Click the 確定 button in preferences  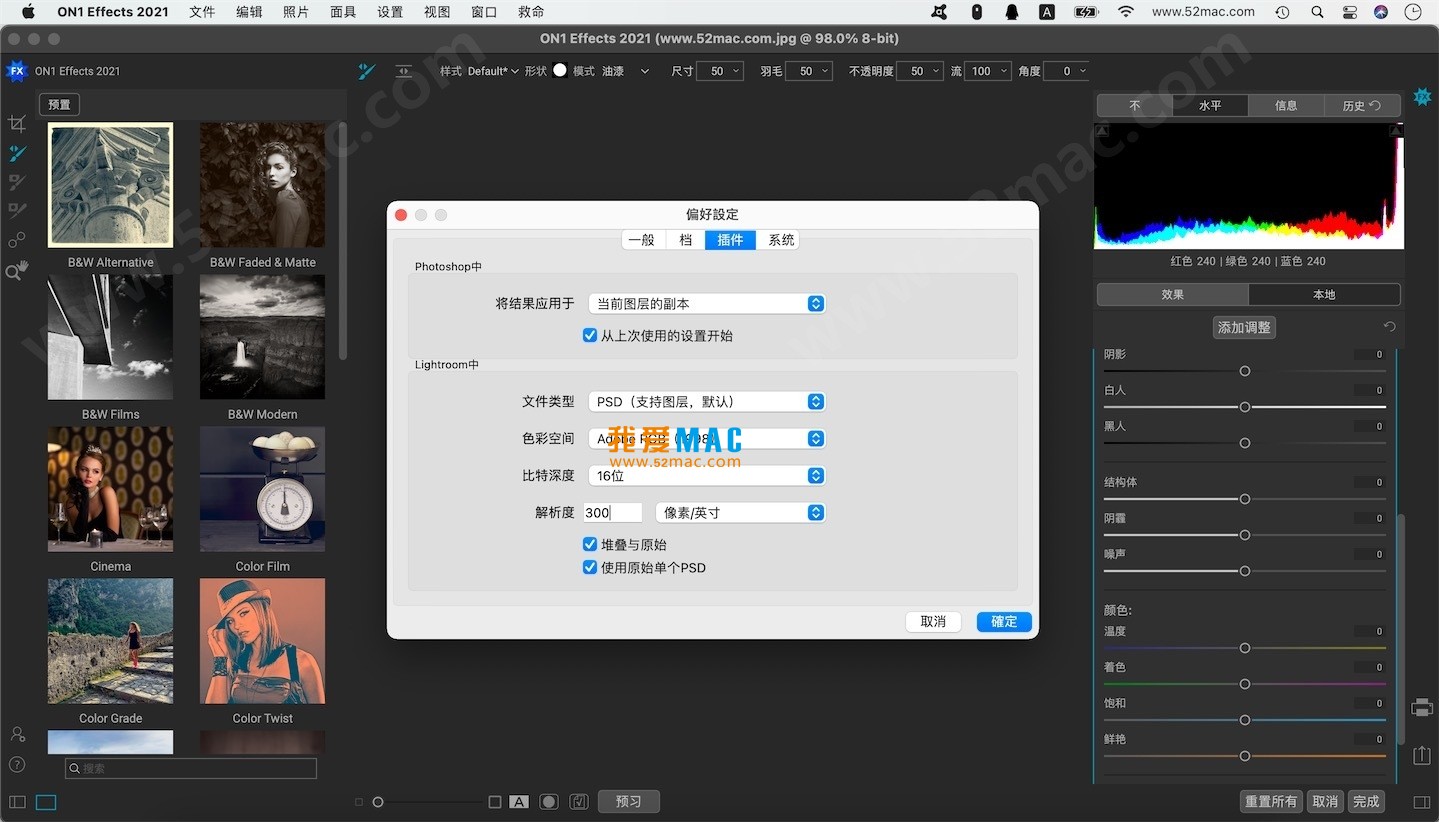click(x=1004, y=621)
